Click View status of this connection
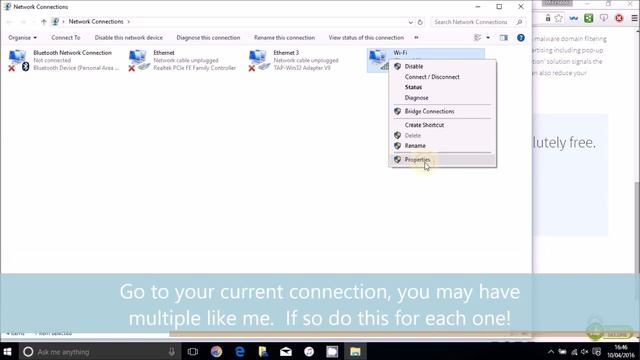 pyautogui.click(x=366, y=38)
